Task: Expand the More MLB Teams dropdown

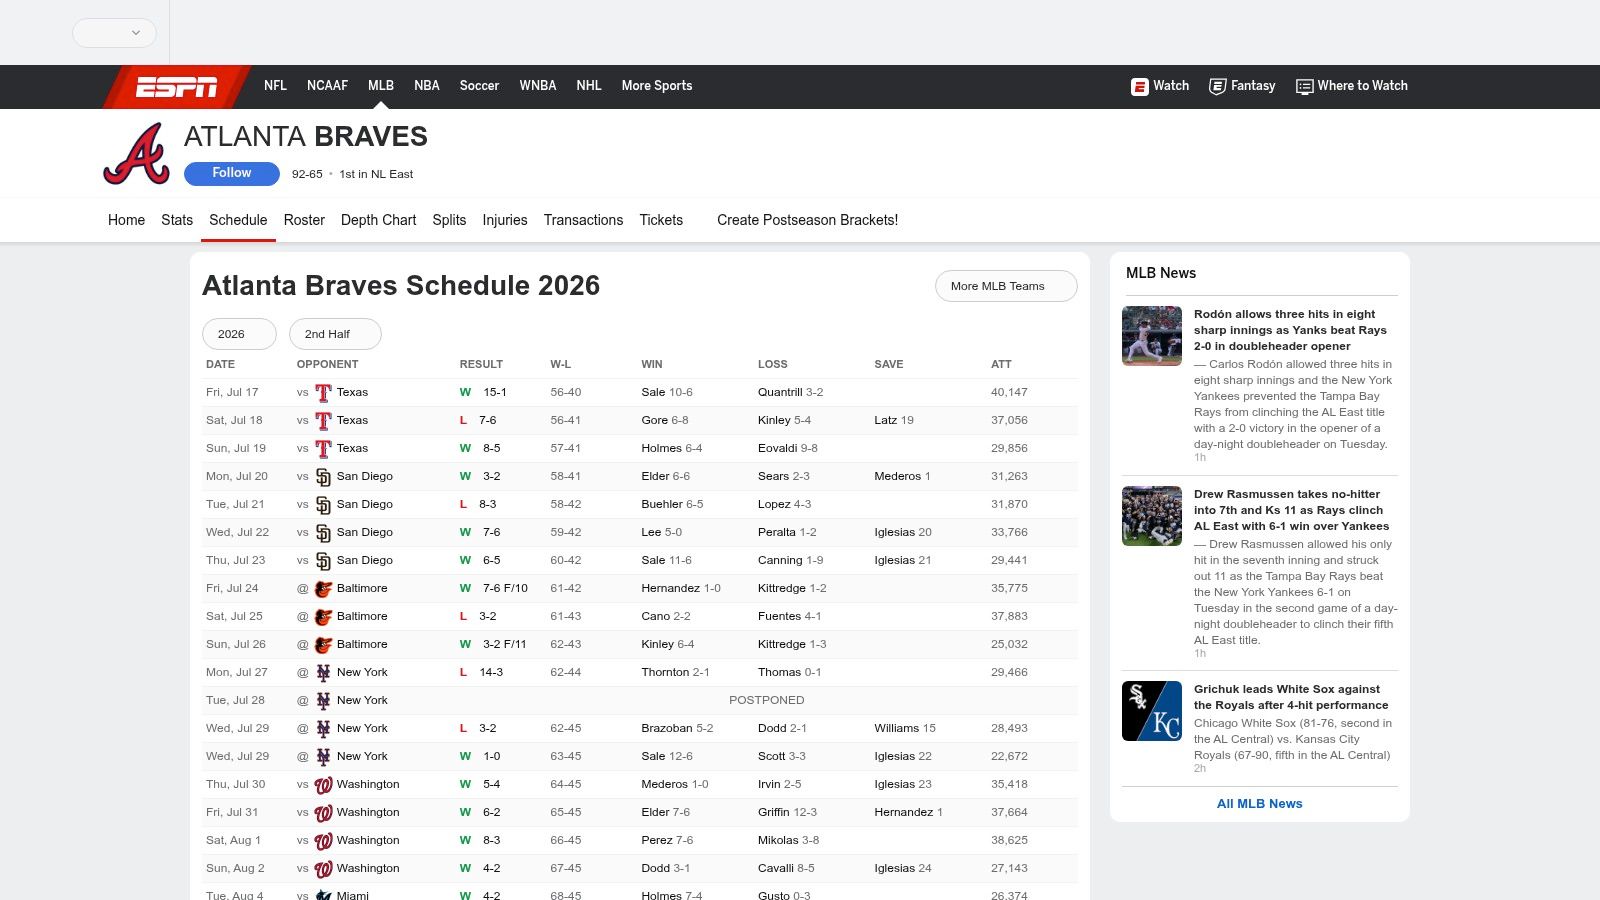Action: (x=1006, y=286)
